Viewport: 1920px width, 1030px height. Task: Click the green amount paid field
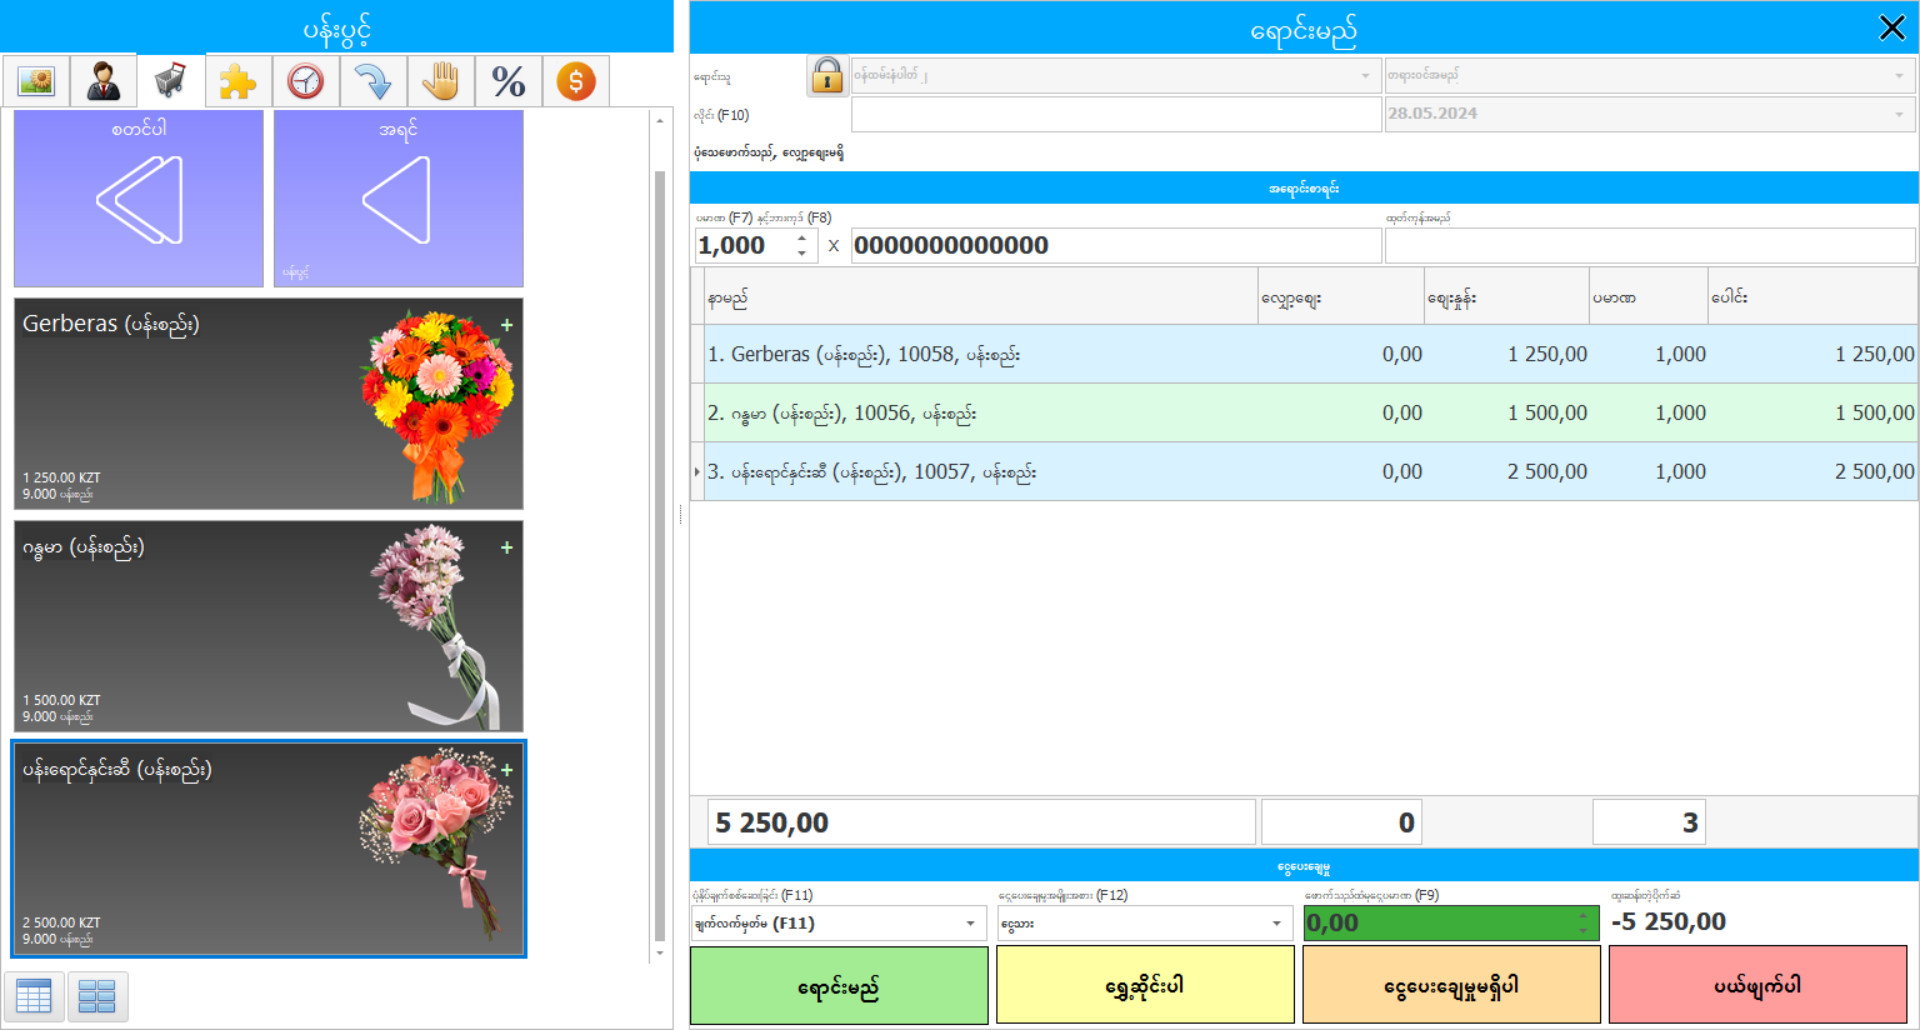click(x=1440, y=923)
